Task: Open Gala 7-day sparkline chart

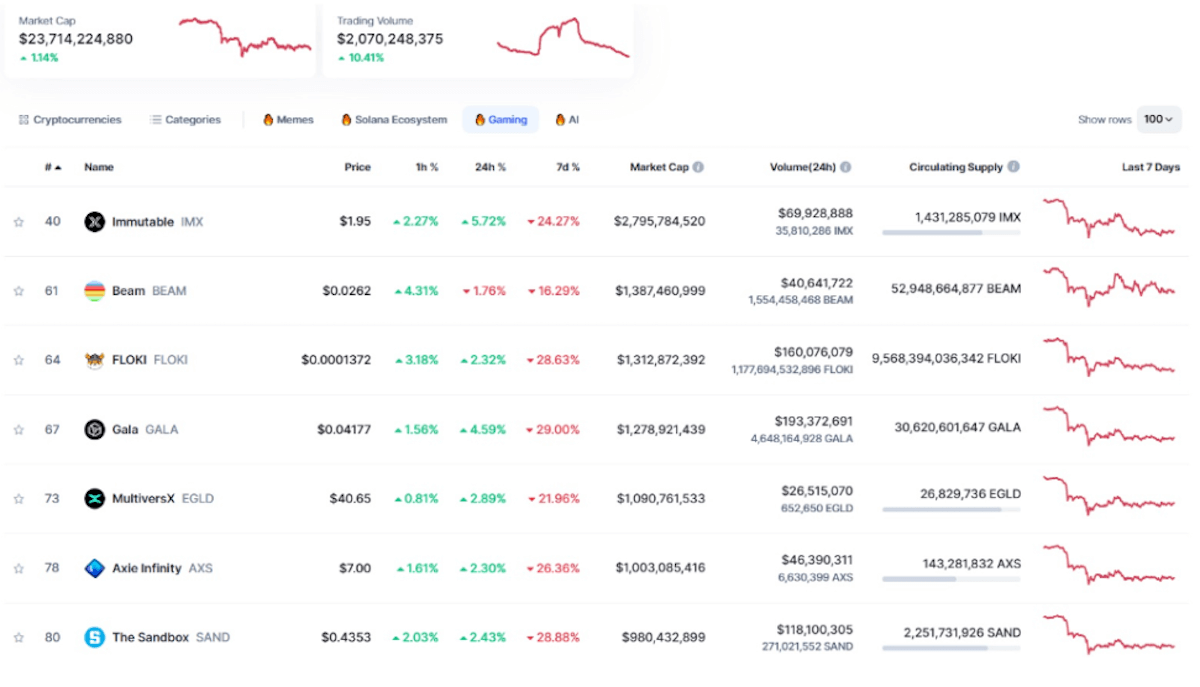Action: tap(1110, 426)
